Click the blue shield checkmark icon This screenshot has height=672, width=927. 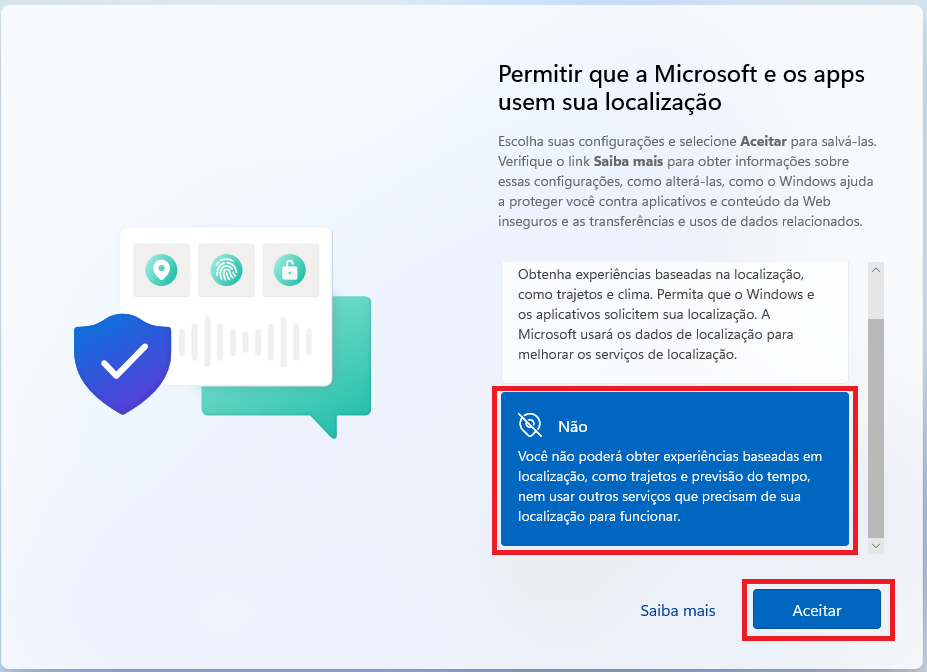123,363
